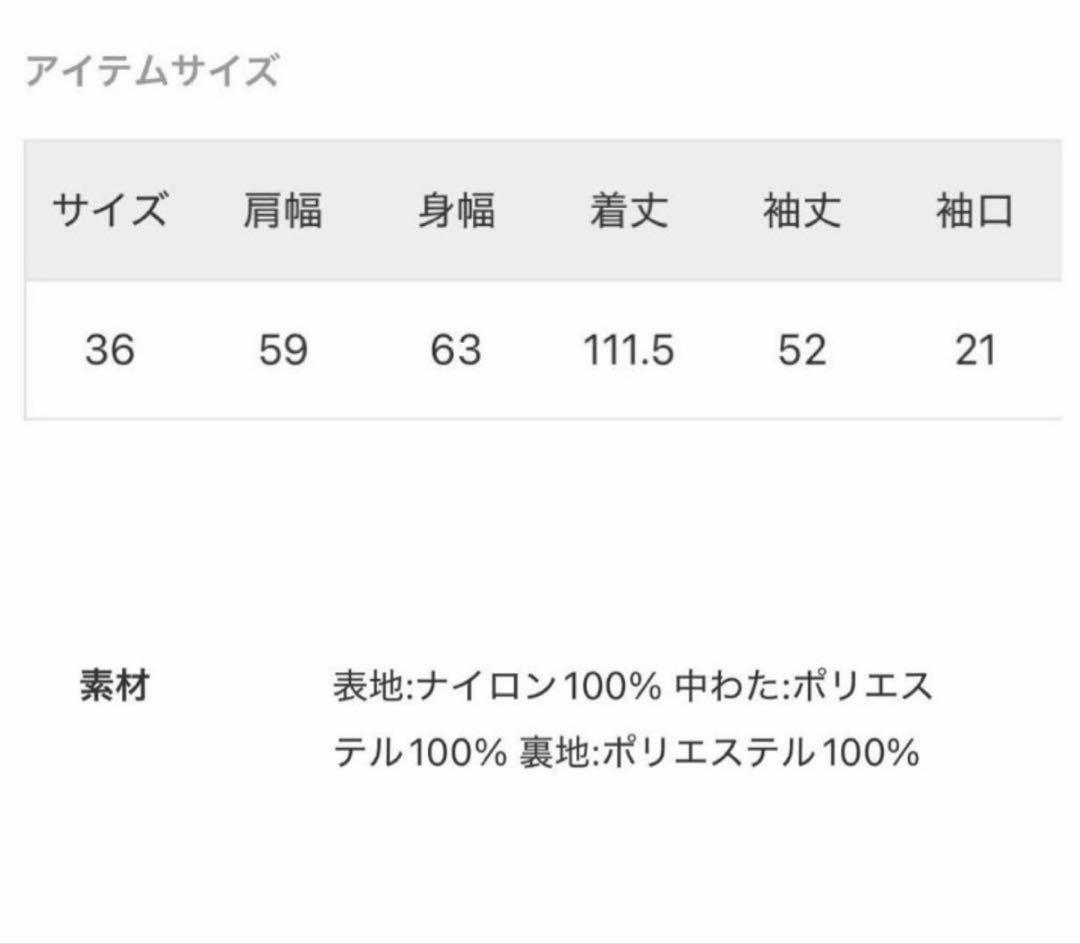The height and width of the screenshot is (944, 1080).
Task: Click the horizontal divider at the page bottom
Action: (540, 940)
